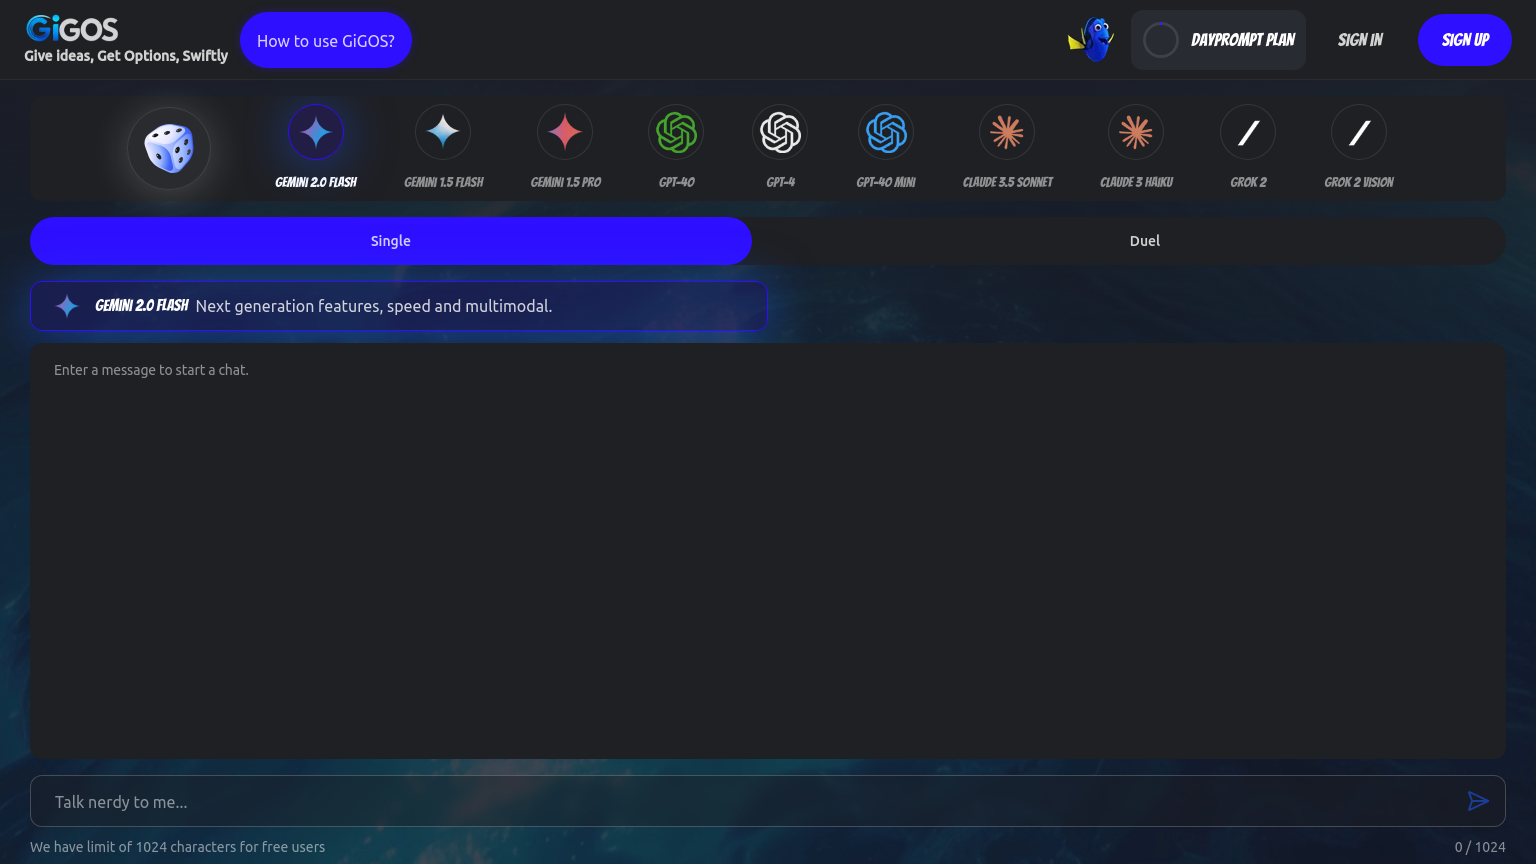Open the Sign In link
1536x864 pixels.
tap(1360, 40)
